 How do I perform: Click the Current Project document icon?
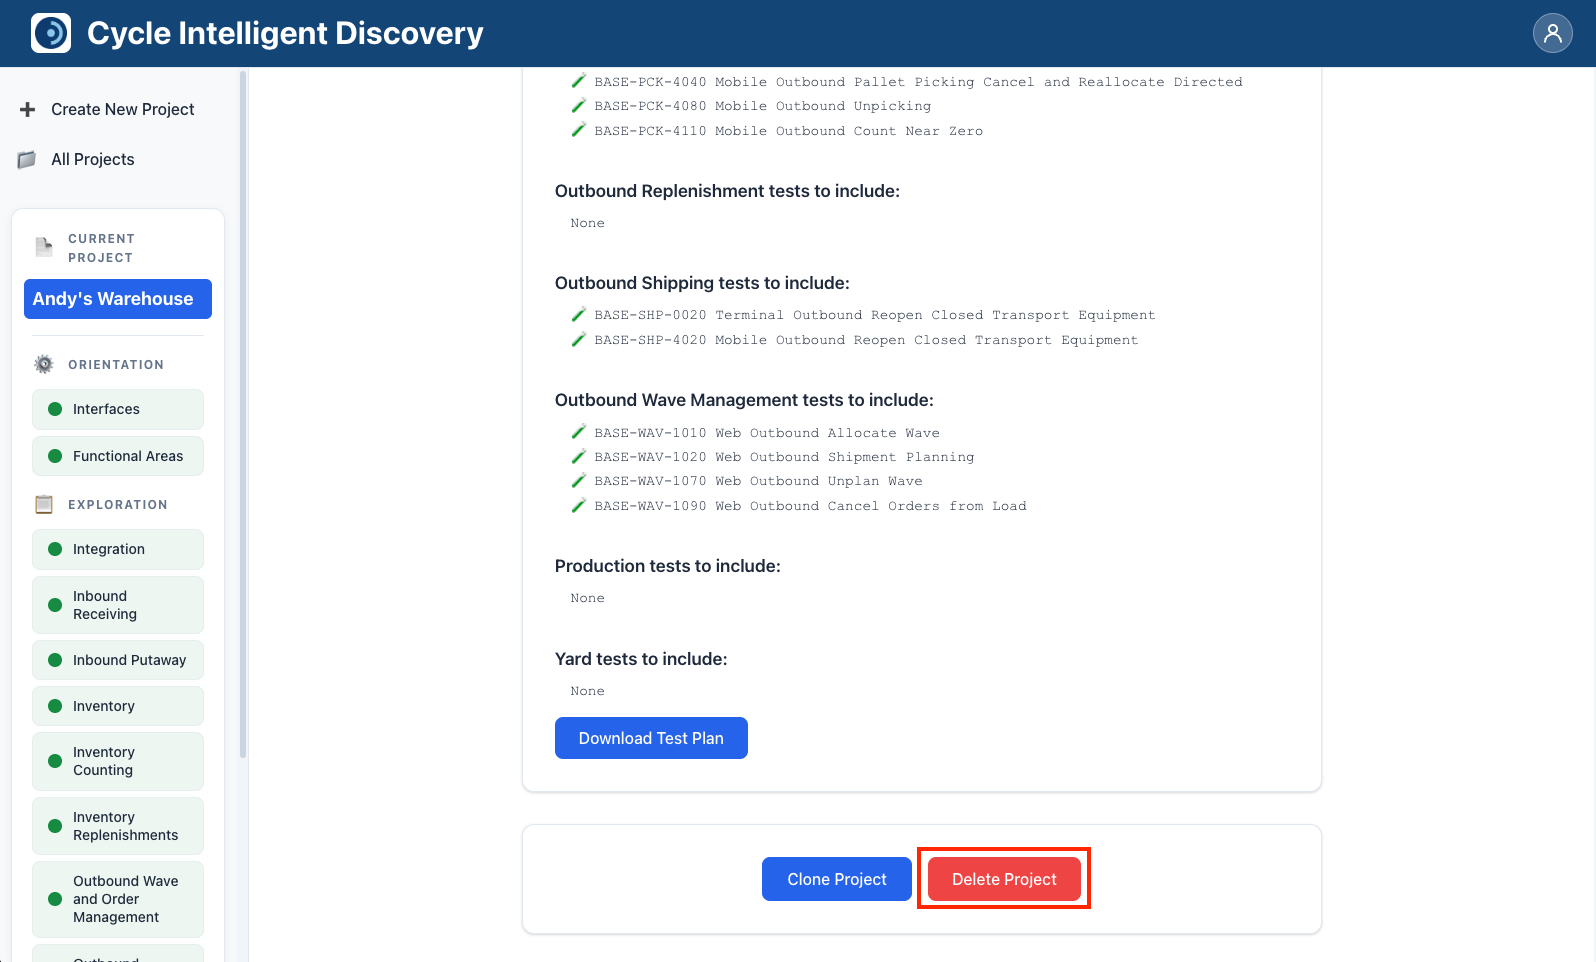(x=44, y=247)
